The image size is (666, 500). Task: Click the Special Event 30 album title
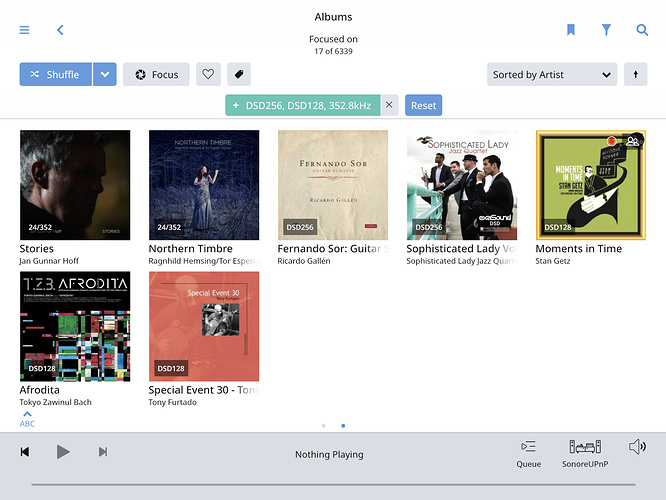(x=204, y=390)
